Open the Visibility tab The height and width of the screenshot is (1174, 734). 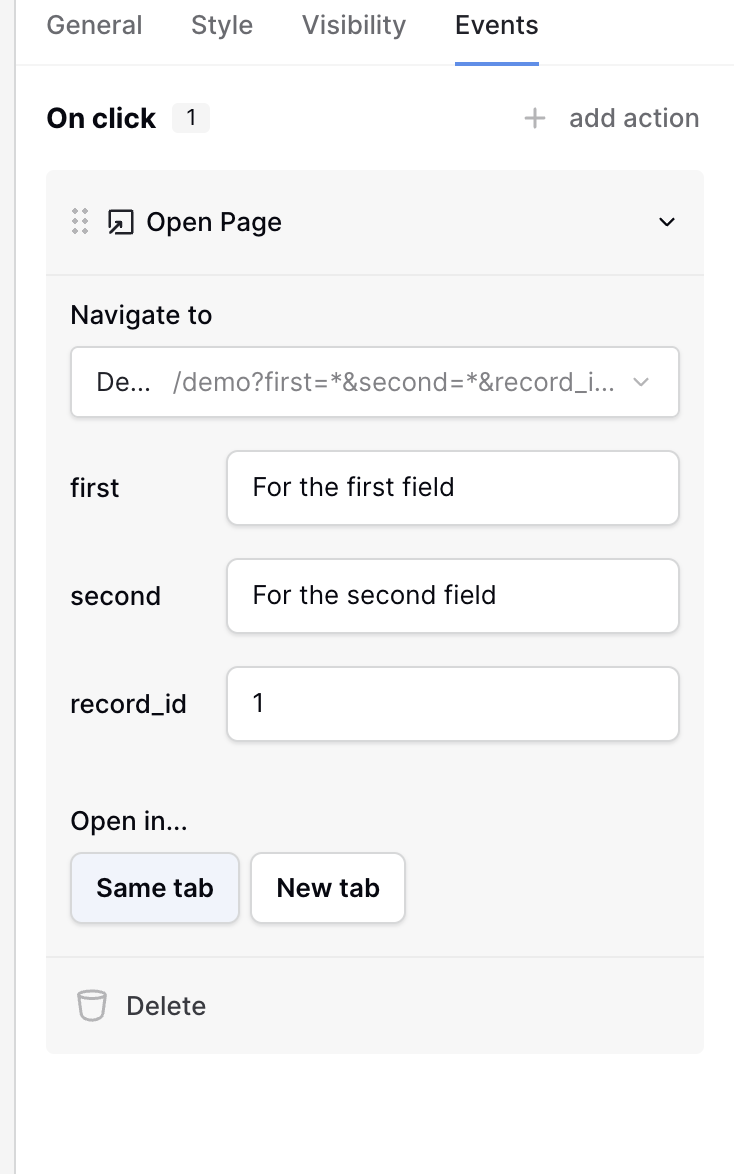click(x=354, y=26)
